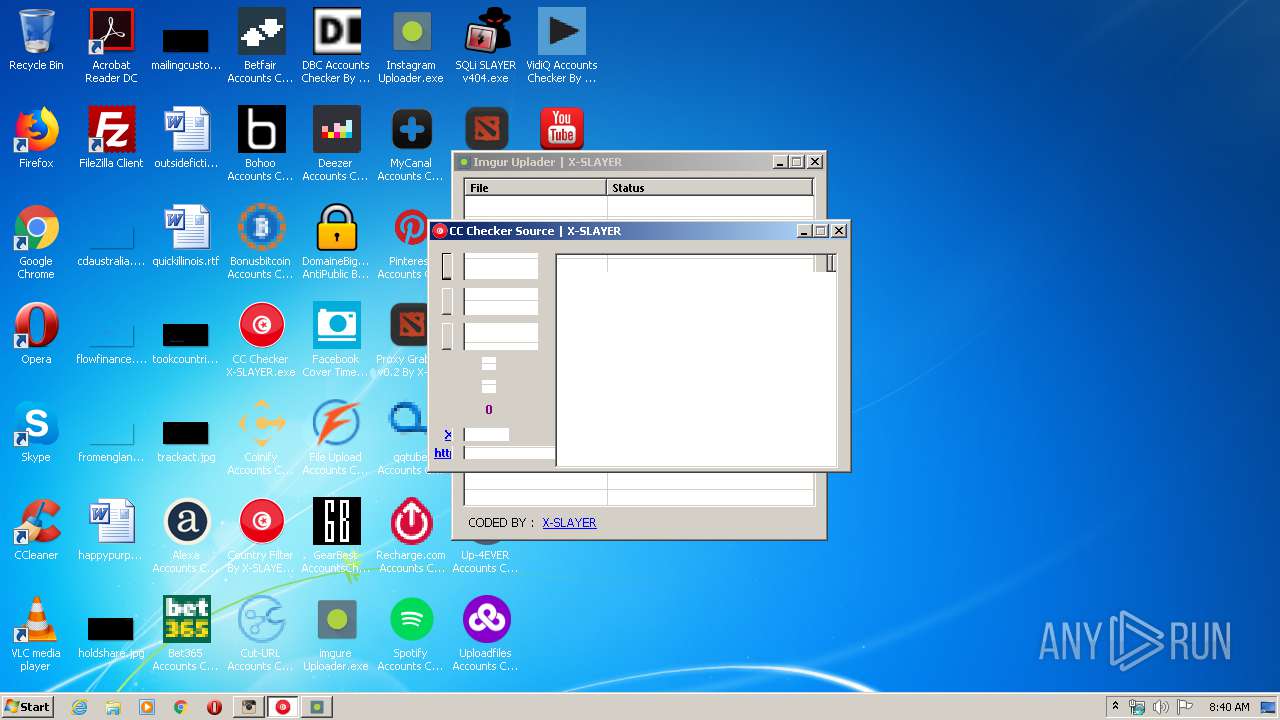Select holdshare.jpg file icon
This screenshot has height=720, width=1280.
[x=111, y=638]
